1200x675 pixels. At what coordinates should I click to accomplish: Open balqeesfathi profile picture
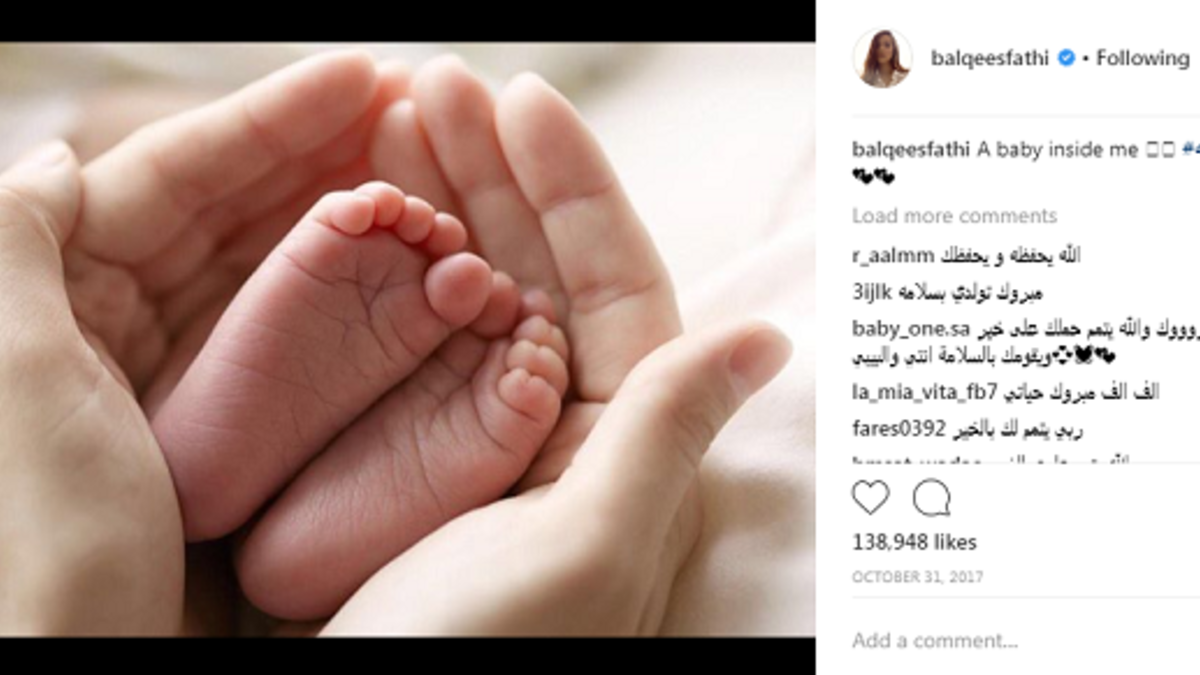tap(882, 58)
